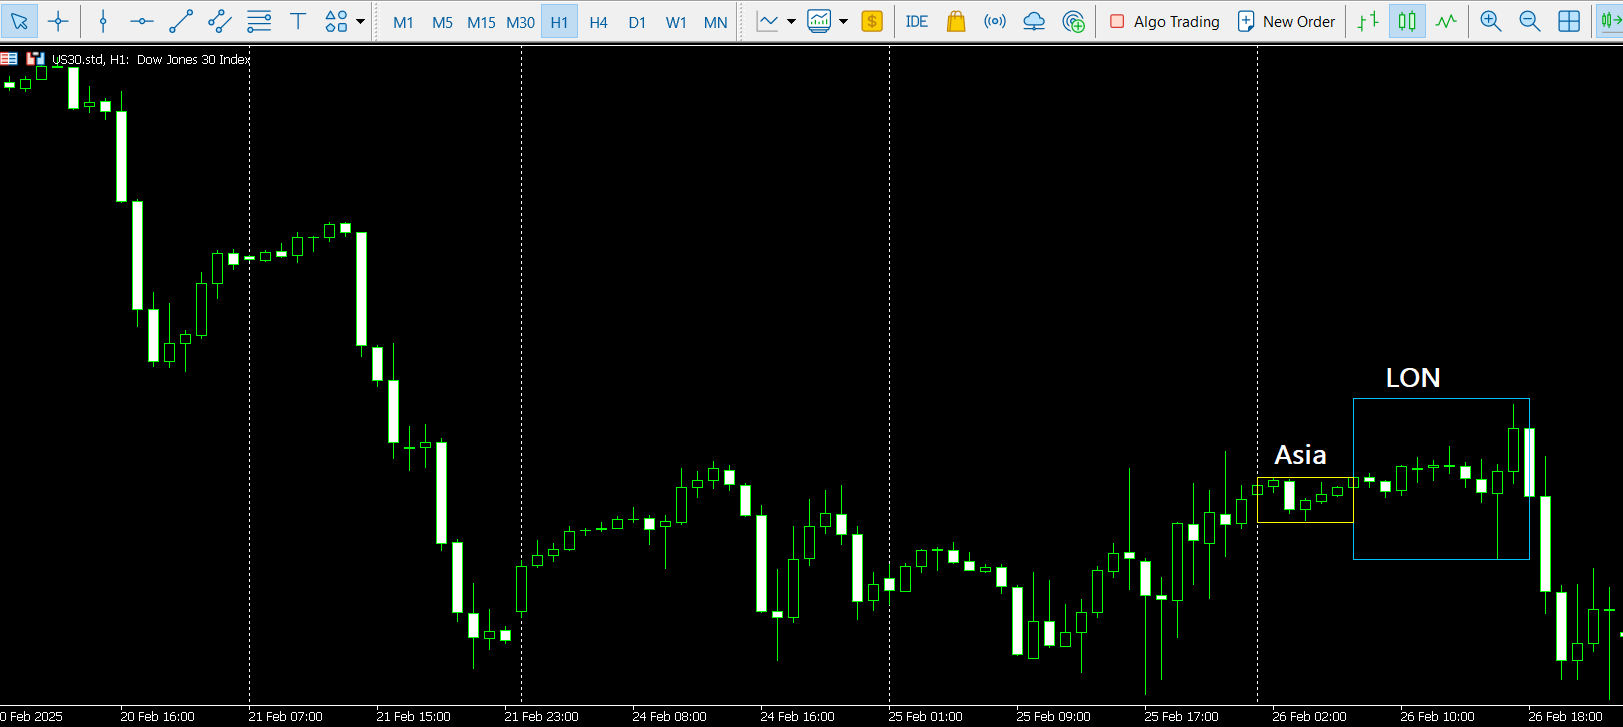This screenshot has height=727, width=1623.
Task: Toggle Algo Trading on
Action: point(1165,21)
